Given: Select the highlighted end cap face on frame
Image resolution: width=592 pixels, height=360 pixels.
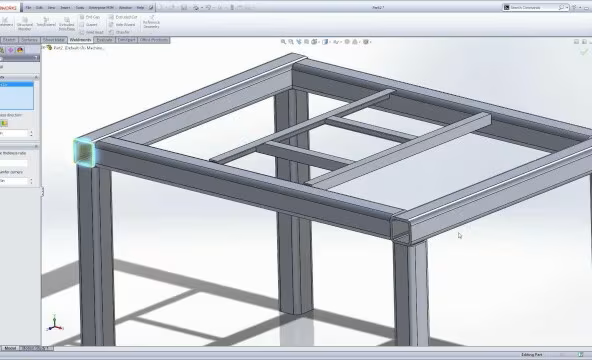Looking at the screenshot, I should (84, 152).
